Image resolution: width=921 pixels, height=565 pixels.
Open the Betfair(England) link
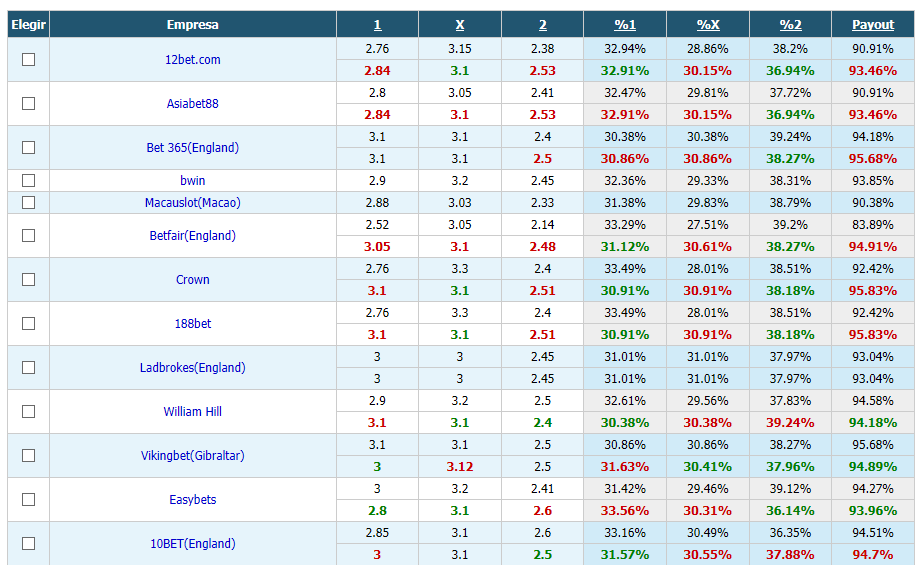coord(193,236)
